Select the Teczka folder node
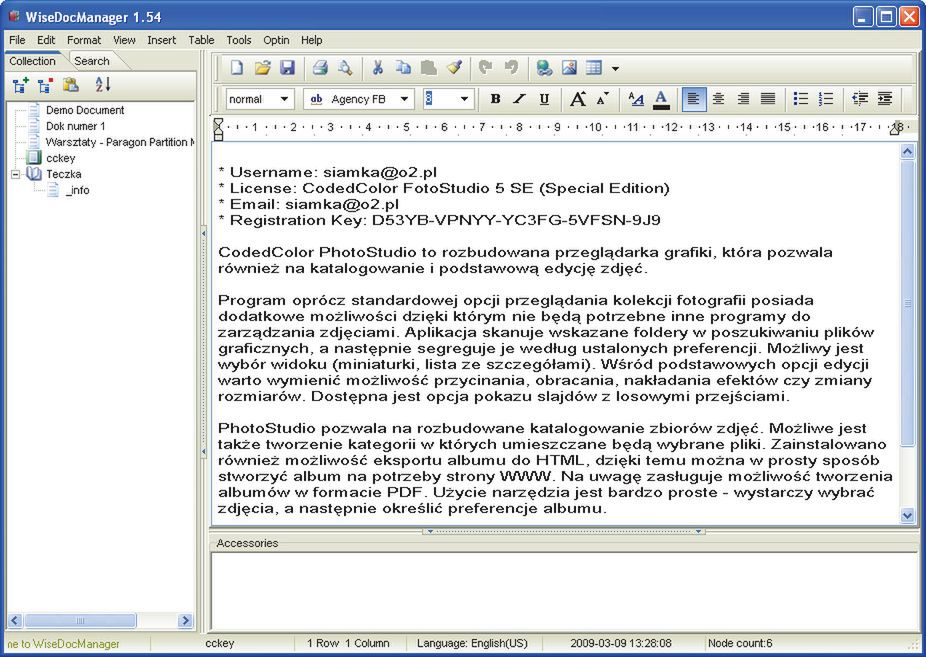This screenshot has height=657, width=926. (x=64, y=174)
